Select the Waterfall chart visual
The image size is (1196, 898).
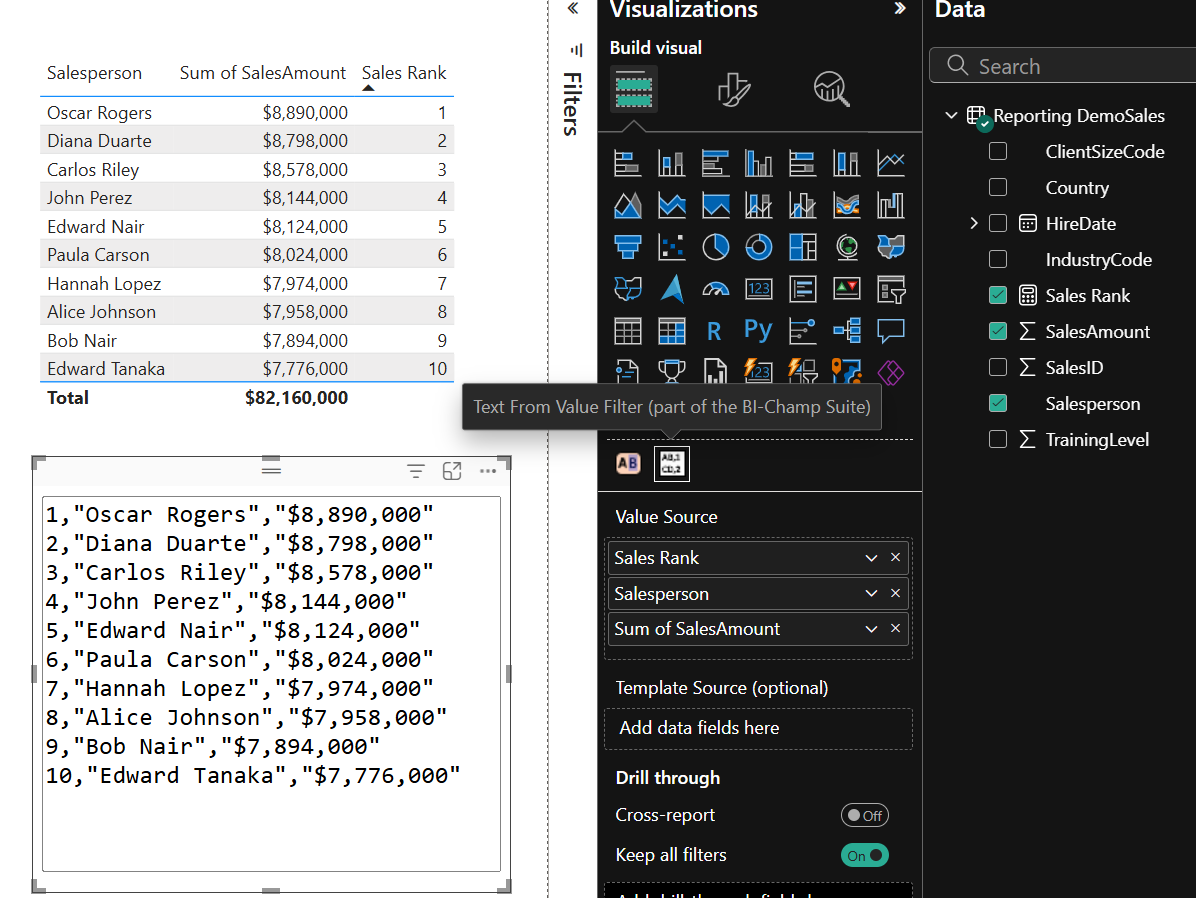click(x=891, y=205)
